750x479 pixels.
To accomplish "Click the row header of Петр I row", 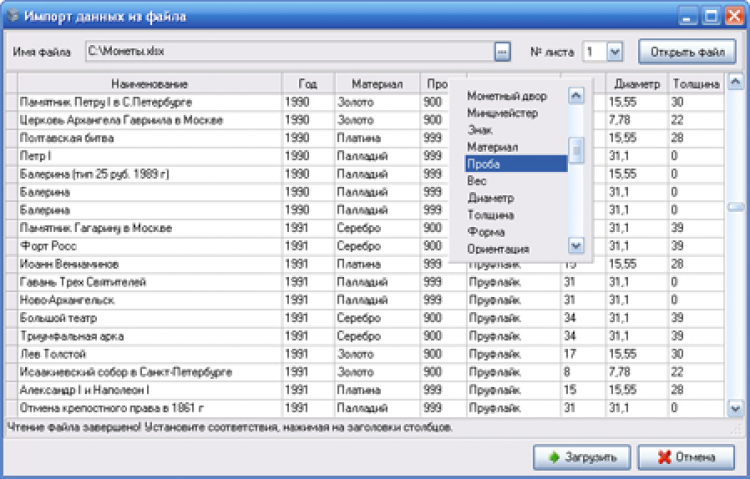I will (11, 156).
